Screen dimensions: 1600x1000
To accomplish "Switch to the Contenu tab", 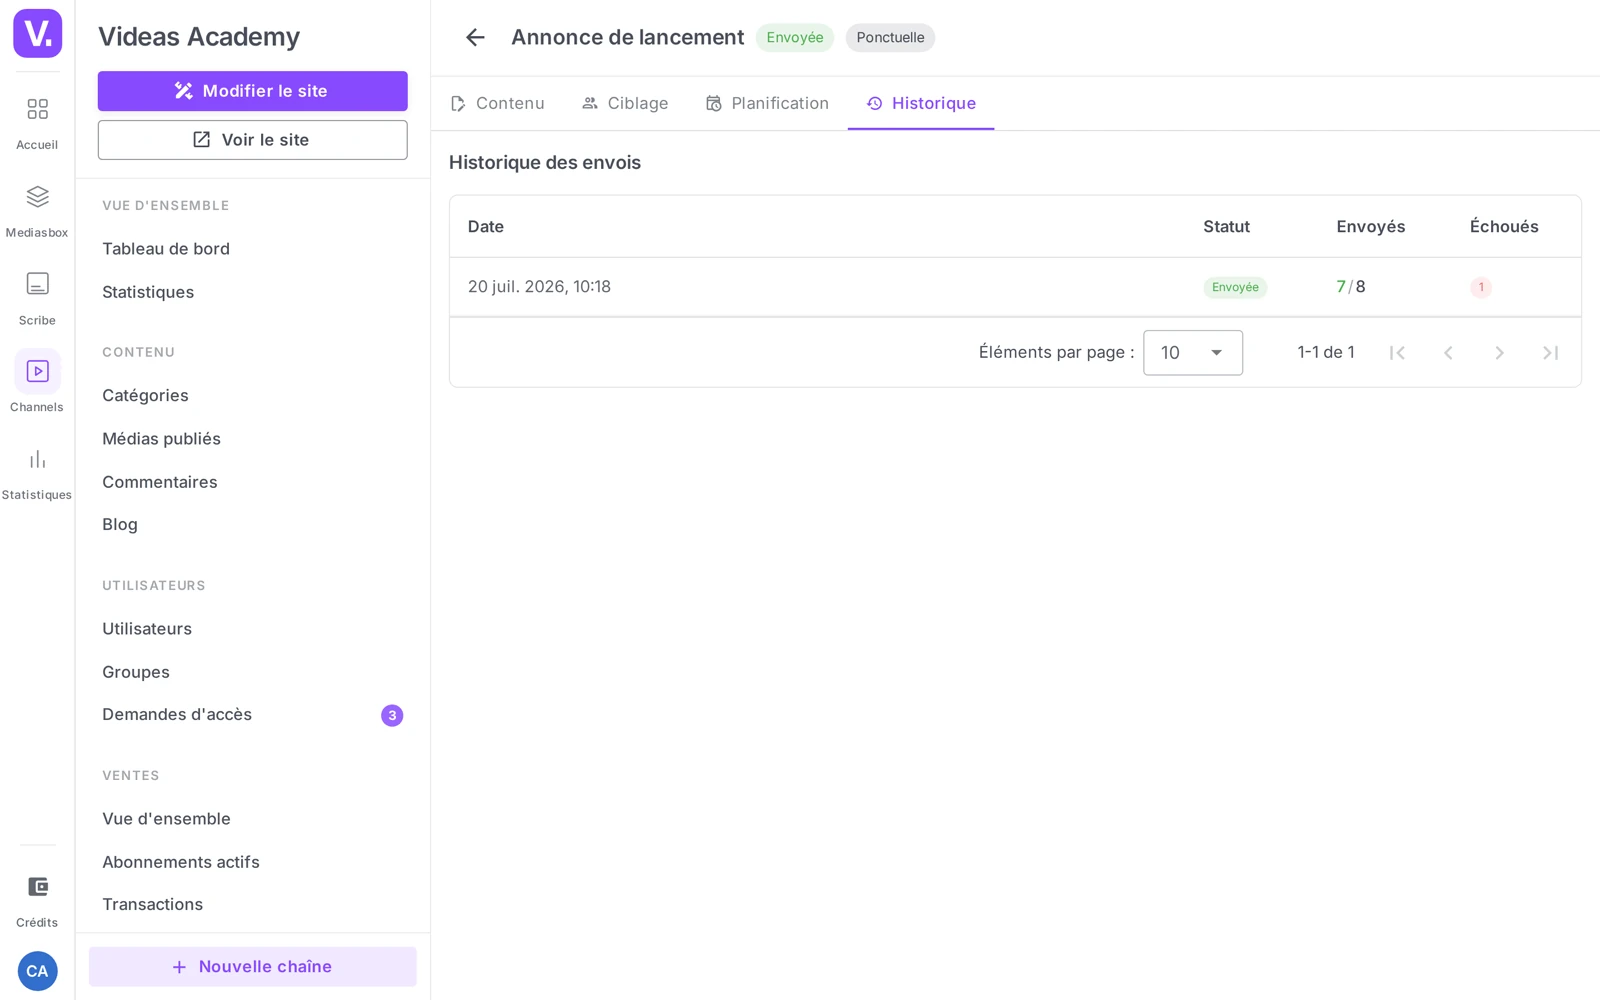I will click(x=497, y=104).
